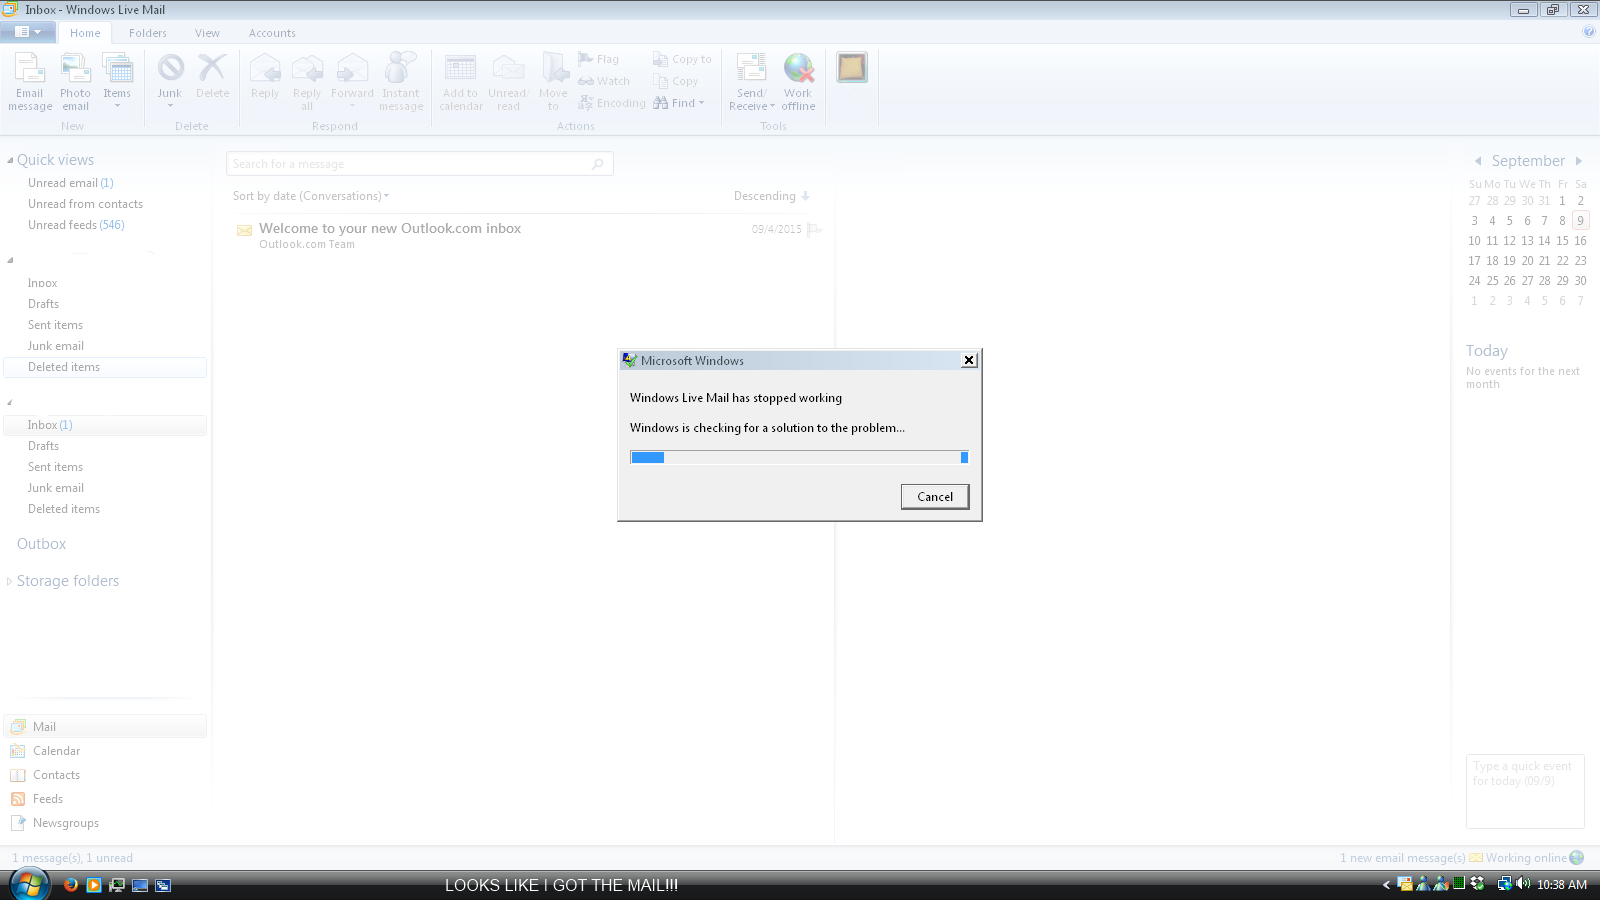The height and width of the screenshot is (900, 1600).
Task: Search for a message field
Action: point(419,164)
